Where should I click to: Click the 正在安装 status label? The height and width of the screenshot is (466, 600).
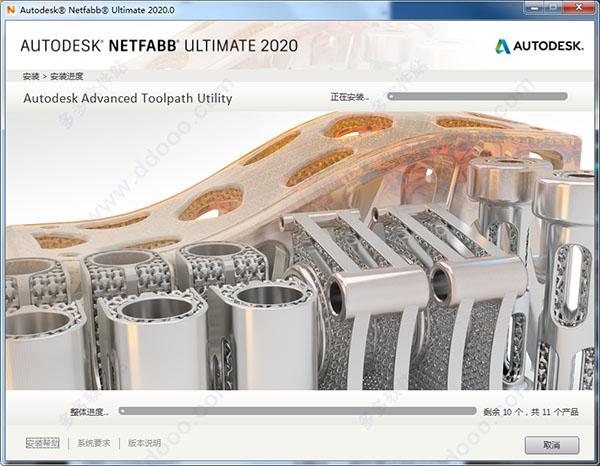[x=350, y=97]
